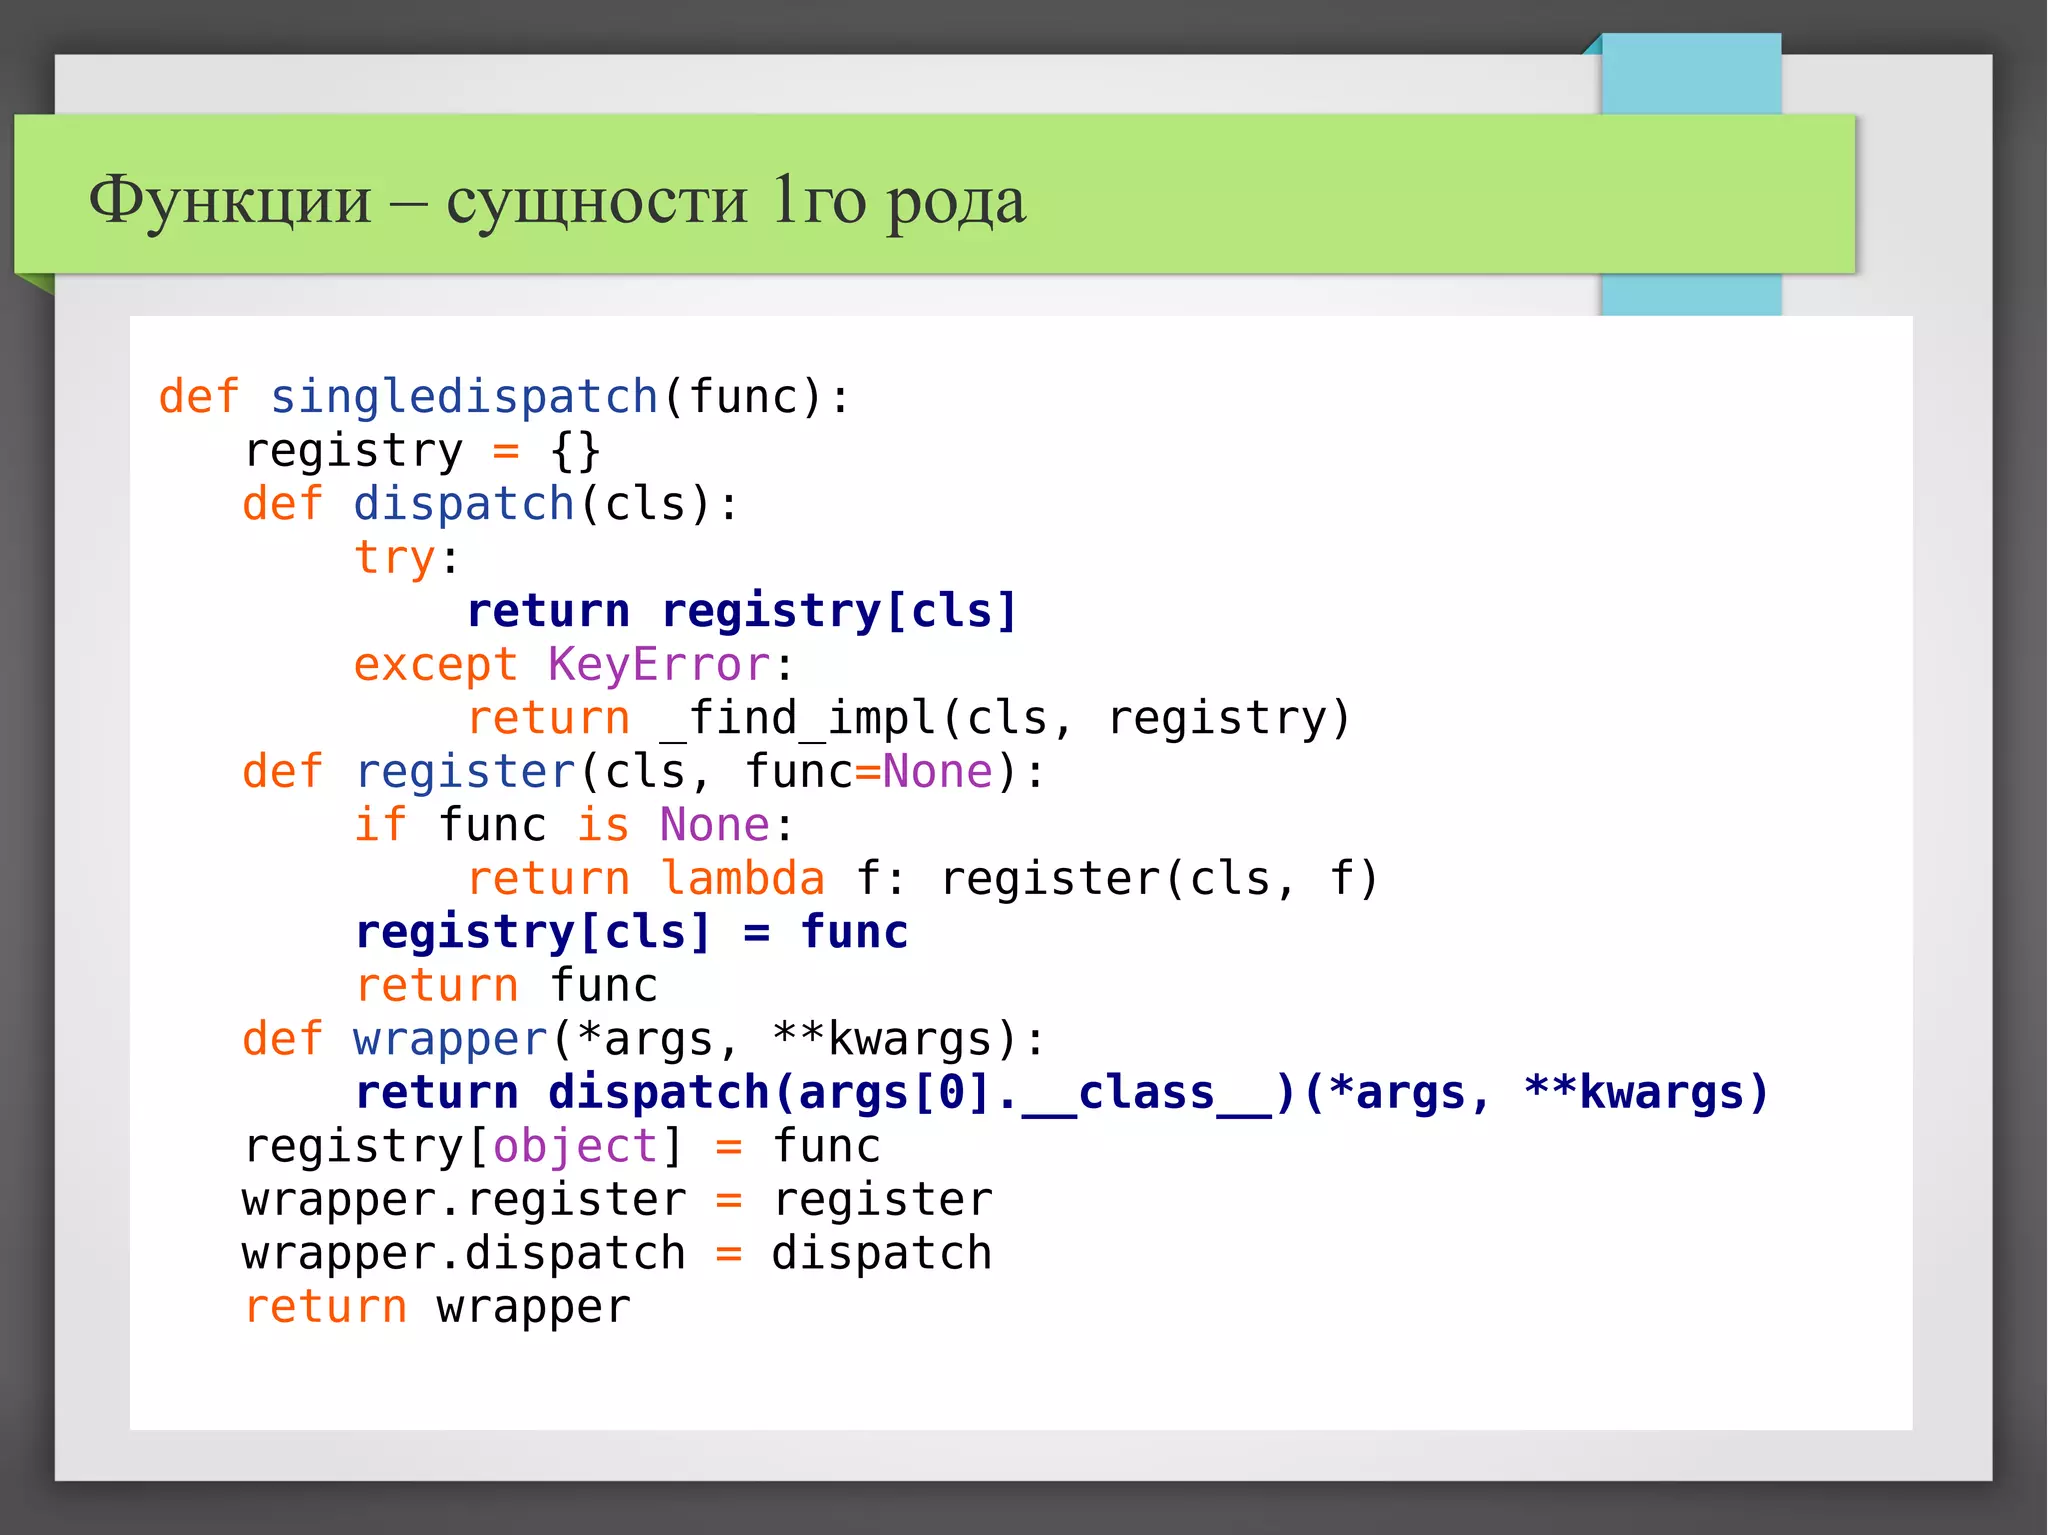Screen dimensions: 2048x1535
Task: Click bold line 'registry[cls] = func'
Action: [x=632, y=932]
